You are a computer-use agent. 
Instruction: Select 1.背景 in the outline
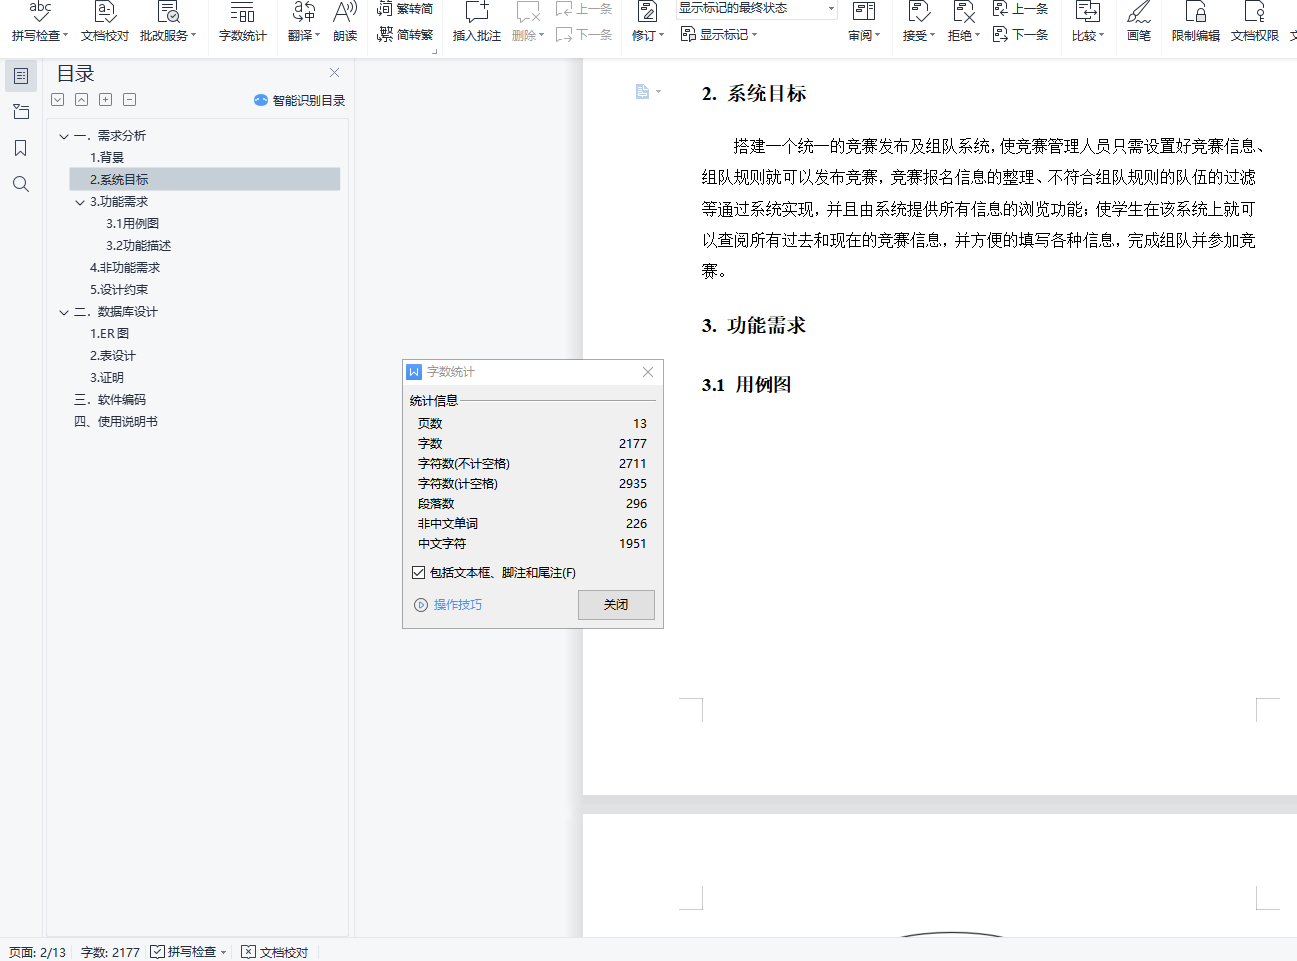pos(107,158)
